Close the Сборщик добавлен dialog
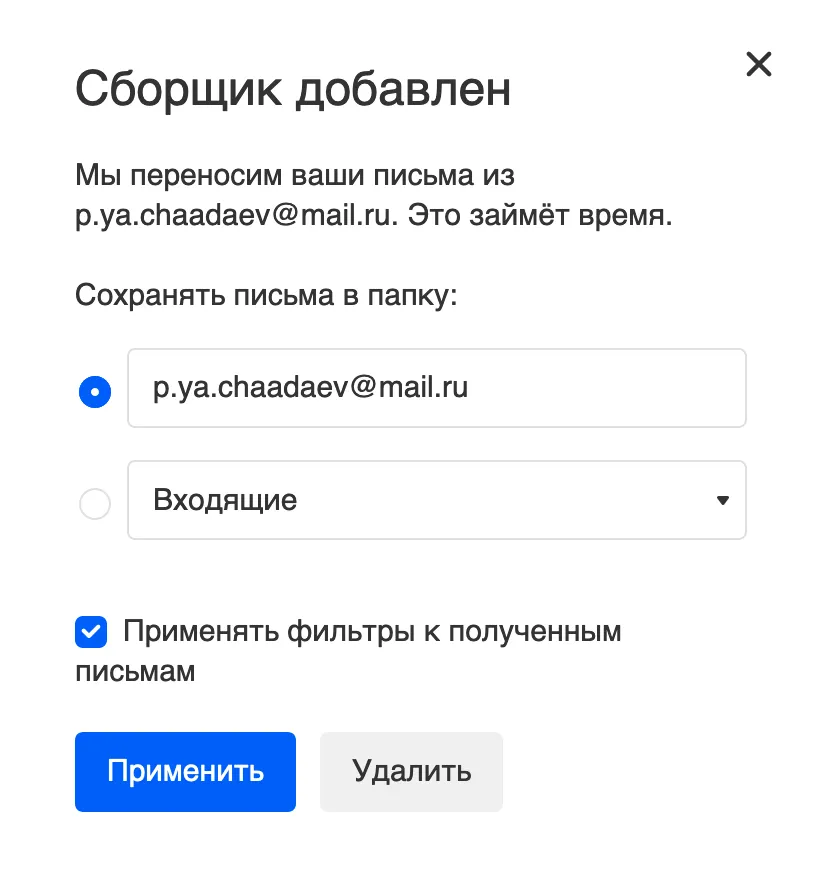Image resolution: width=822 pixels, height=878 pixels. (759, 64)
